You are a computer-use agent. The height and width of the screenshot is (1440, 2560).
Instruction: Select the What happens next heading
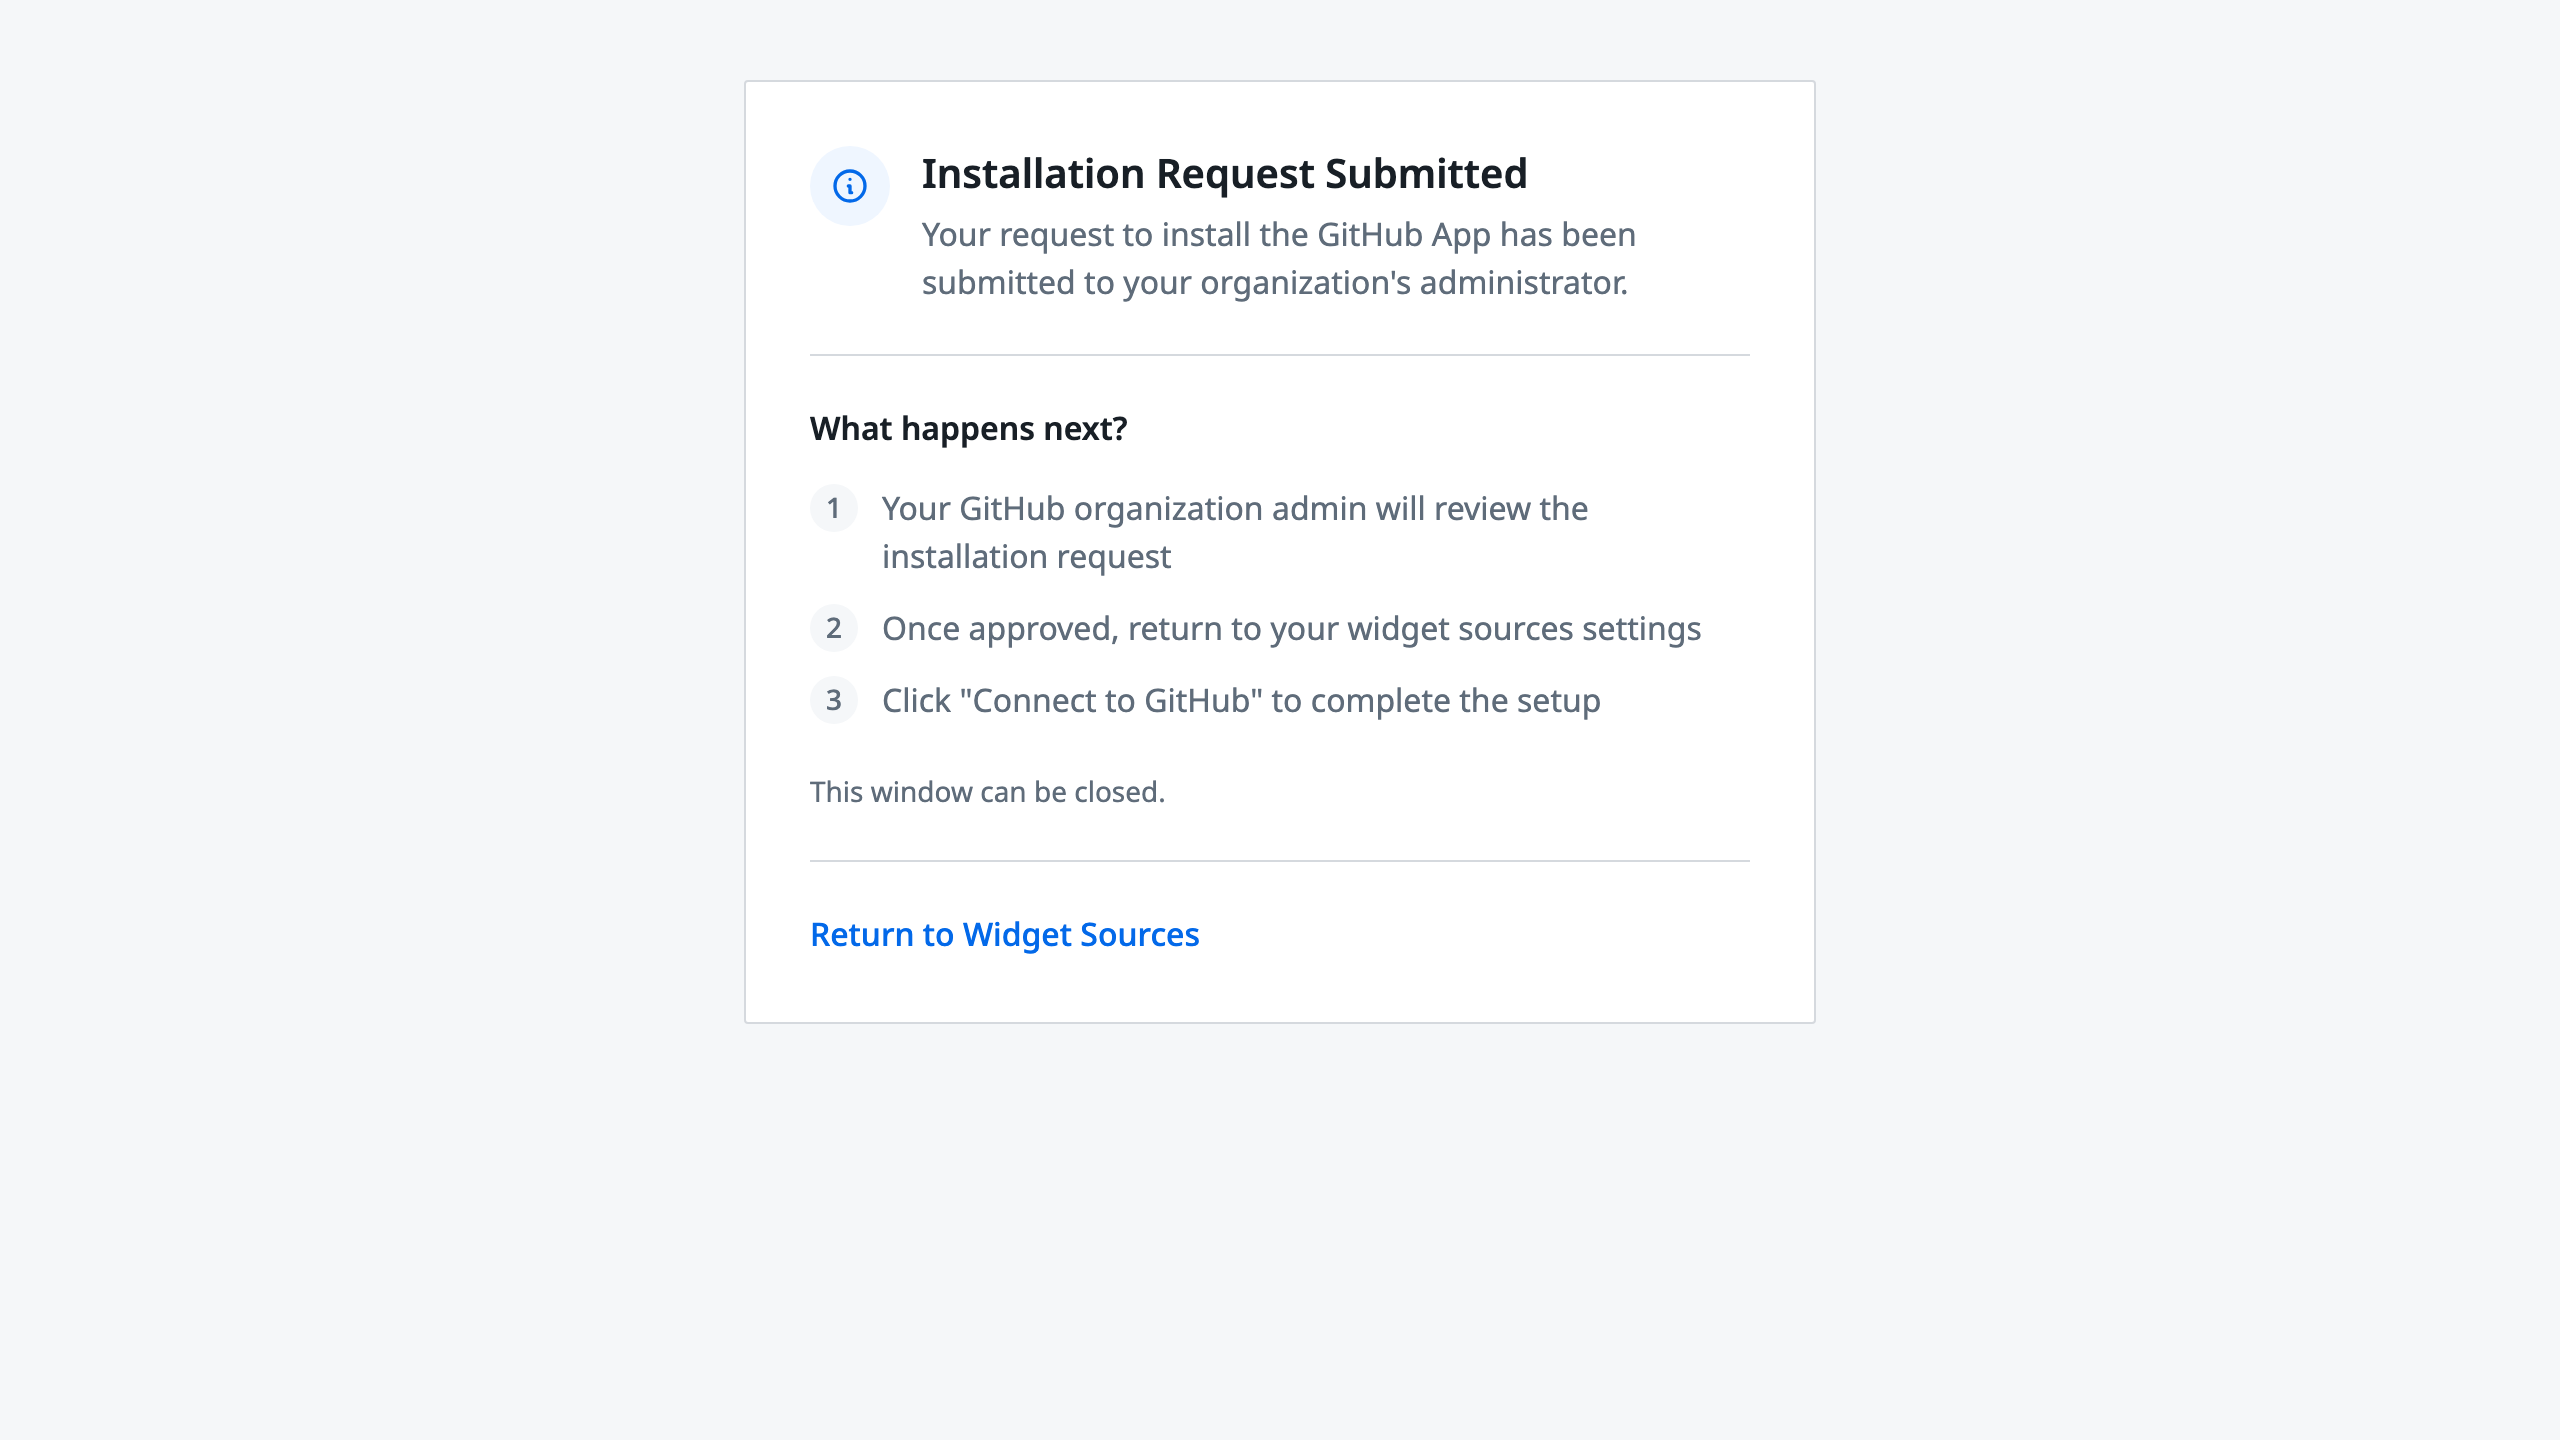click(968, 428)
